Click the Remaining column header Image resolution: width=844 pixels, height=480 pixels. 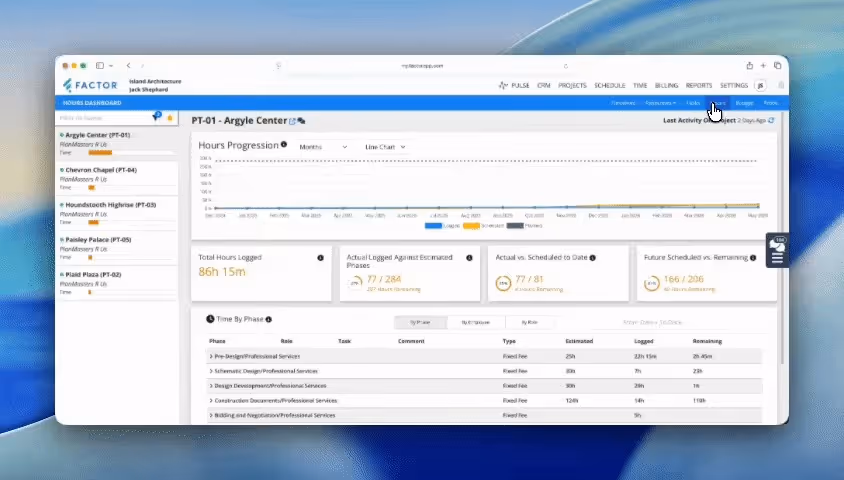[707, 341]
